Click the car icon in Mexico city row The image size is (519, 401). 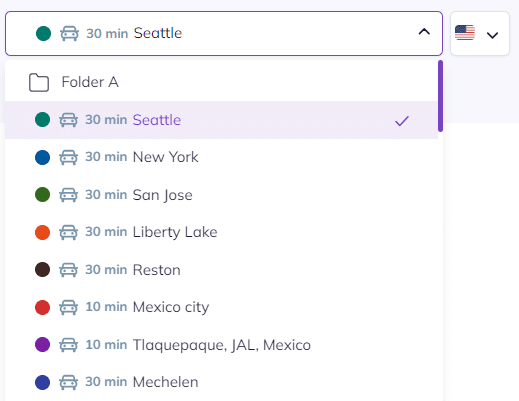[69, 307]
